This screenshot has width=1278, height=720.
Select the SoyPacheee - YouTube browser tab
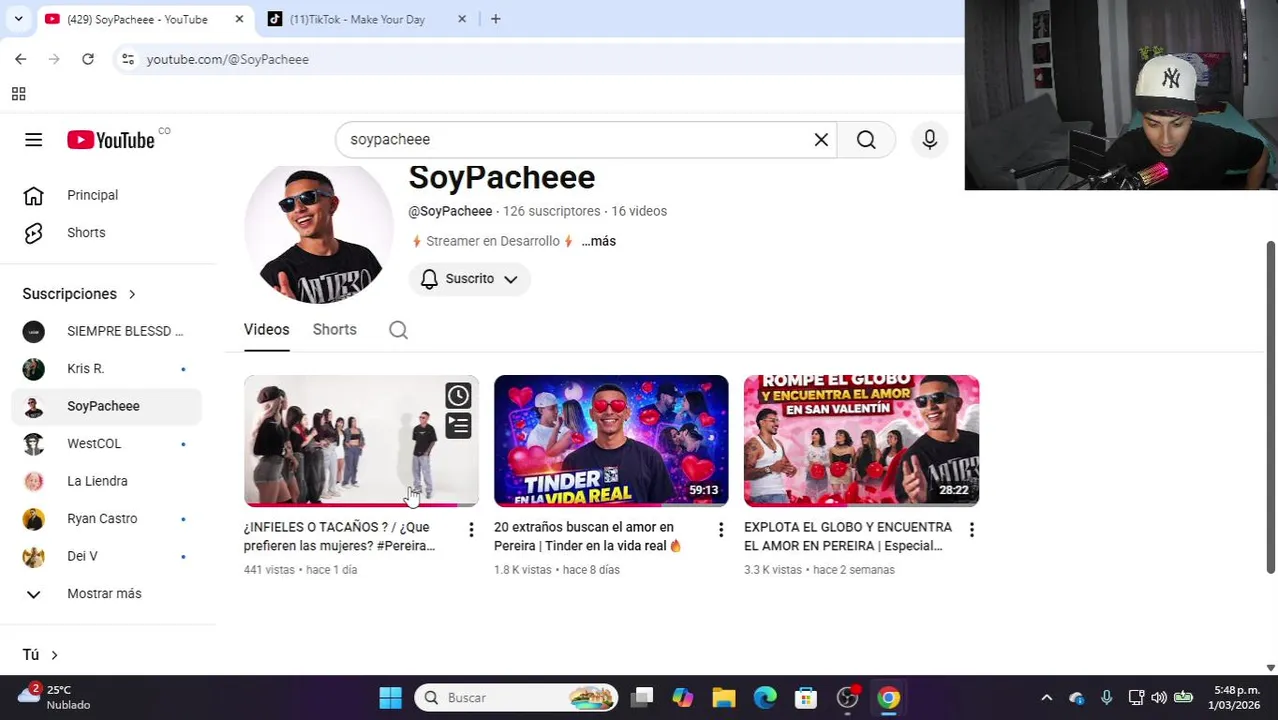(x=137, y=19)
